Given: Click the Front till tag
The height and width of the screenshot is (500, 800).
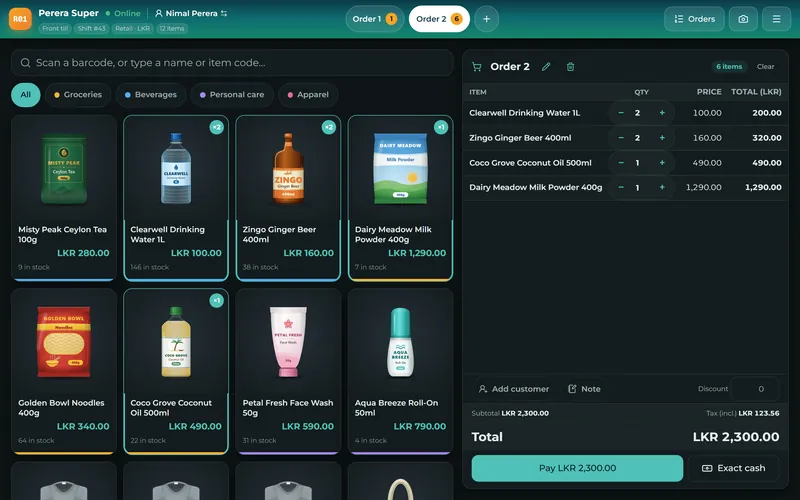Looking at the screenshot, I should tap(55, 29).
